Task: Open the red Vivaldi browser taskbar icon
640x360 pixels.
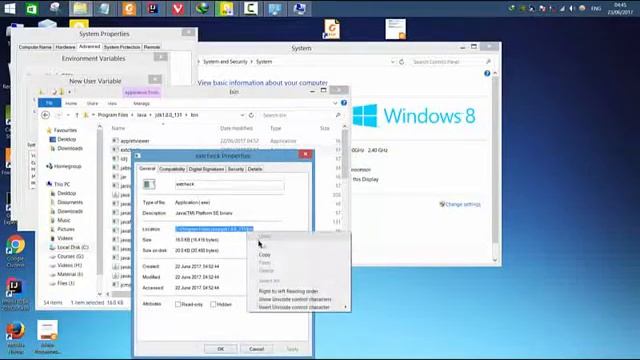Action: 178,9
